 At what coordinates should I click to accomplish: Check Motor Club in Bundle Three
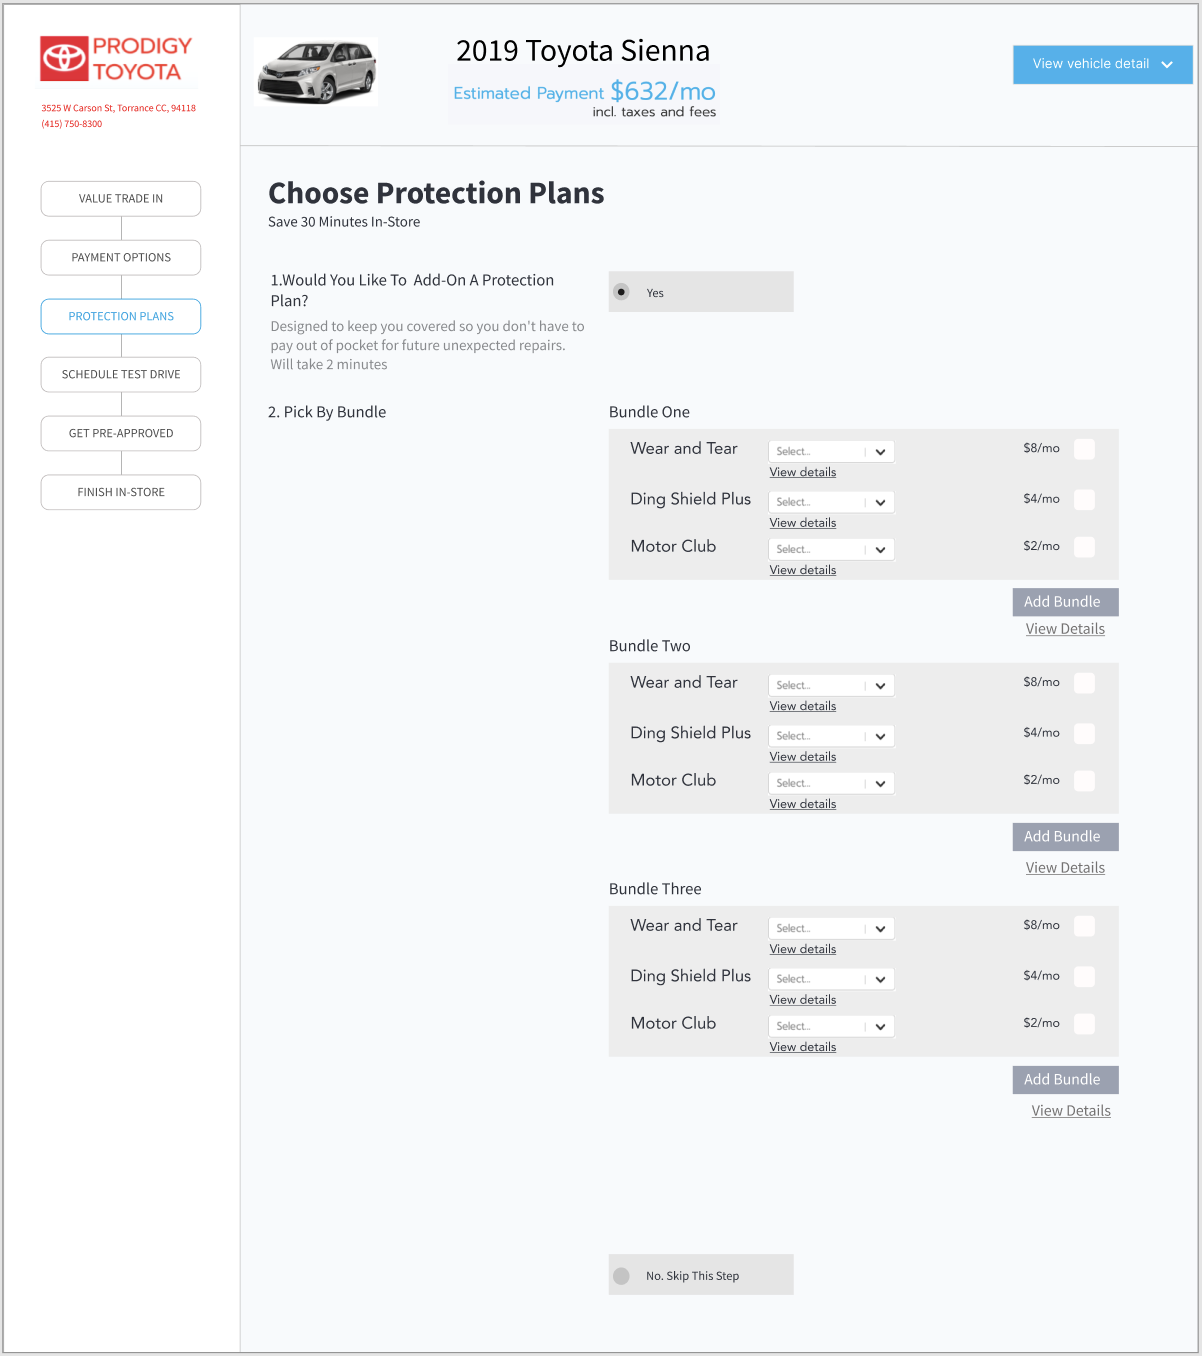(x=1084, y=1023)
